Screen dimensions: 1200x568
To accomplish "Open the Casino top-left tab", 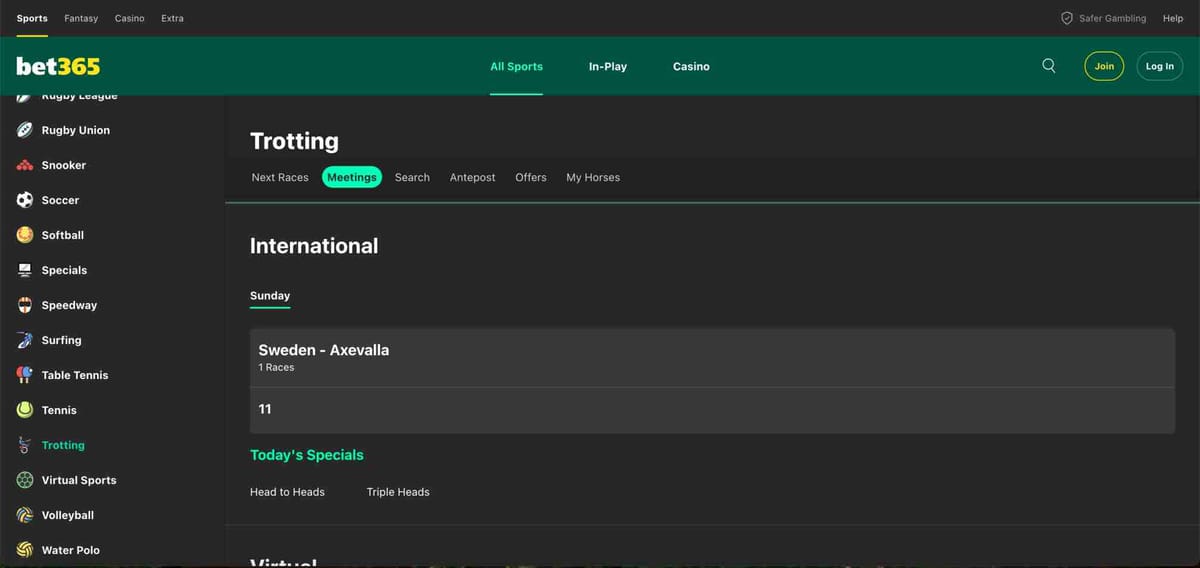I will point(130,18).
